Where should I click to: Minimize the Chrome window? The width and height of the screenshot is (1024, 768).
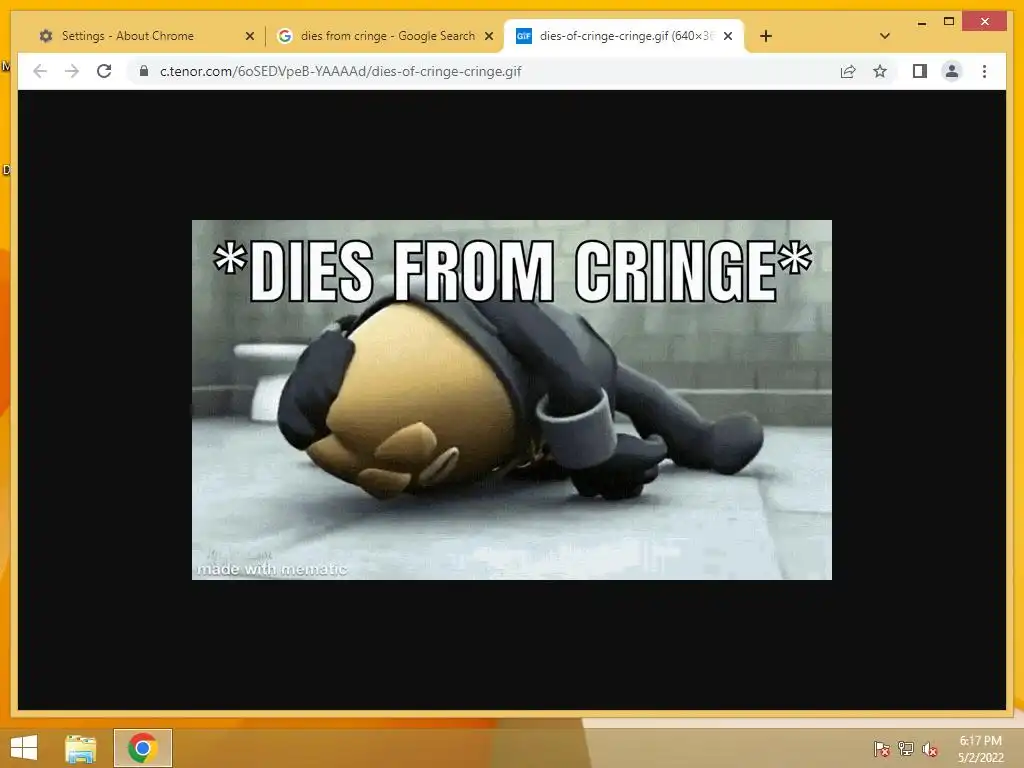click(x=921, y=22)
